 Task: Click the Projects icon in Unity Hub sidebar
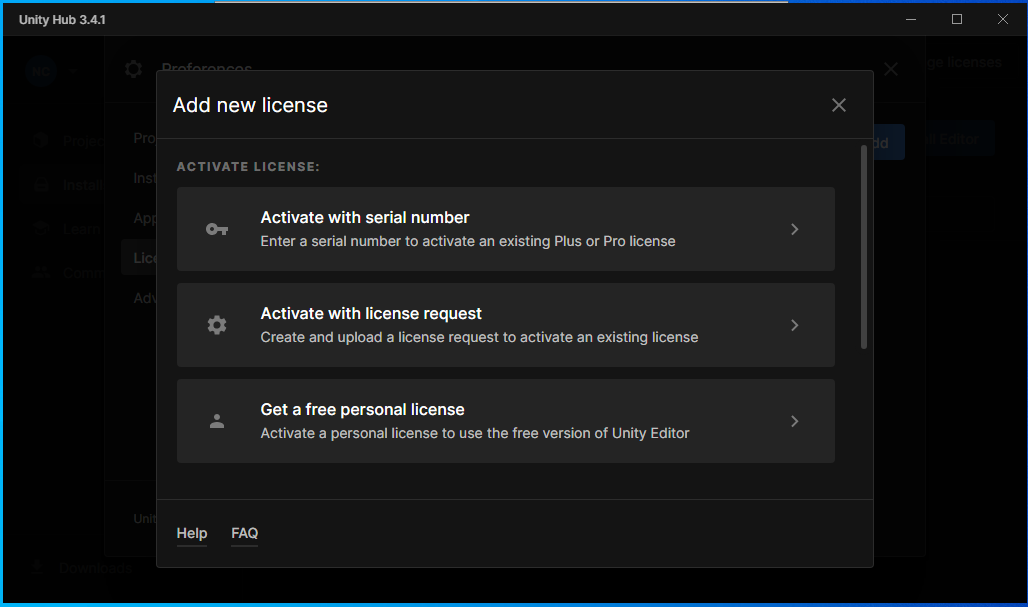[41, 140]
